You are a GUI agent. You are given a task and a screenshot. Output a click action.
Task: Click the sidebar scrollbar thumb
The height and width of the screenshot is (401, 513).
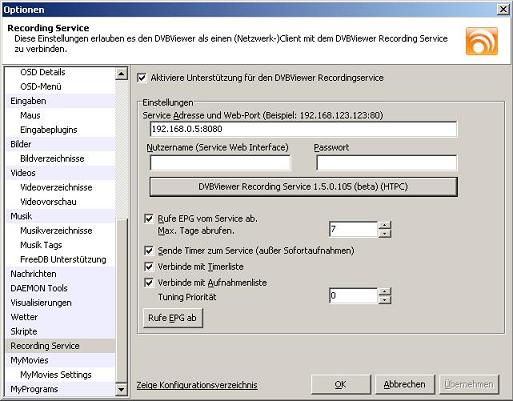coord(121,300)
